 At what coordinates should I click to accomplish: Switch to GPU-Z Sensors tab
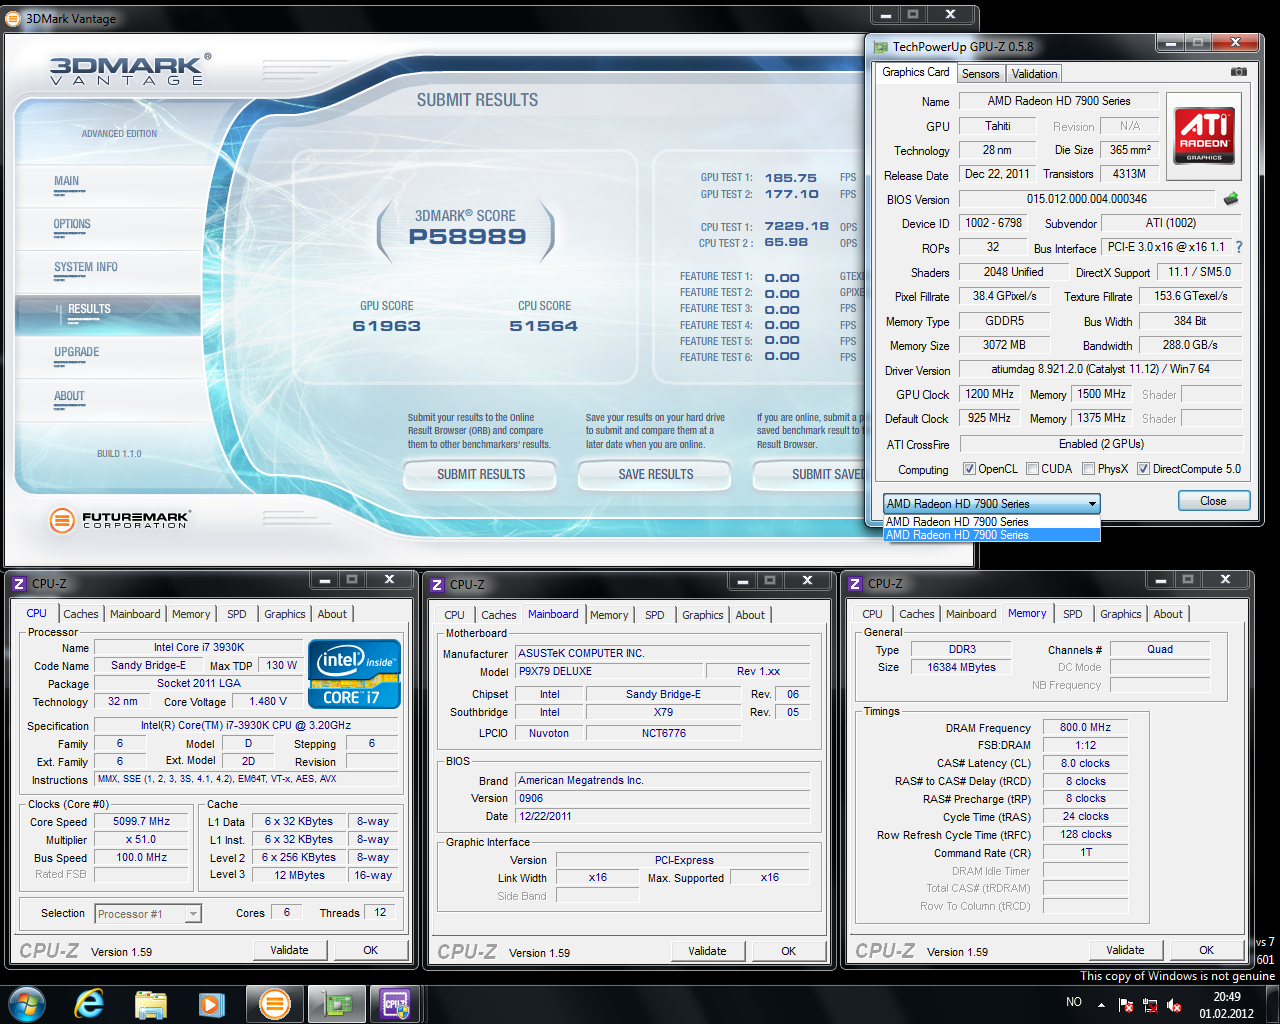[980, 74]
